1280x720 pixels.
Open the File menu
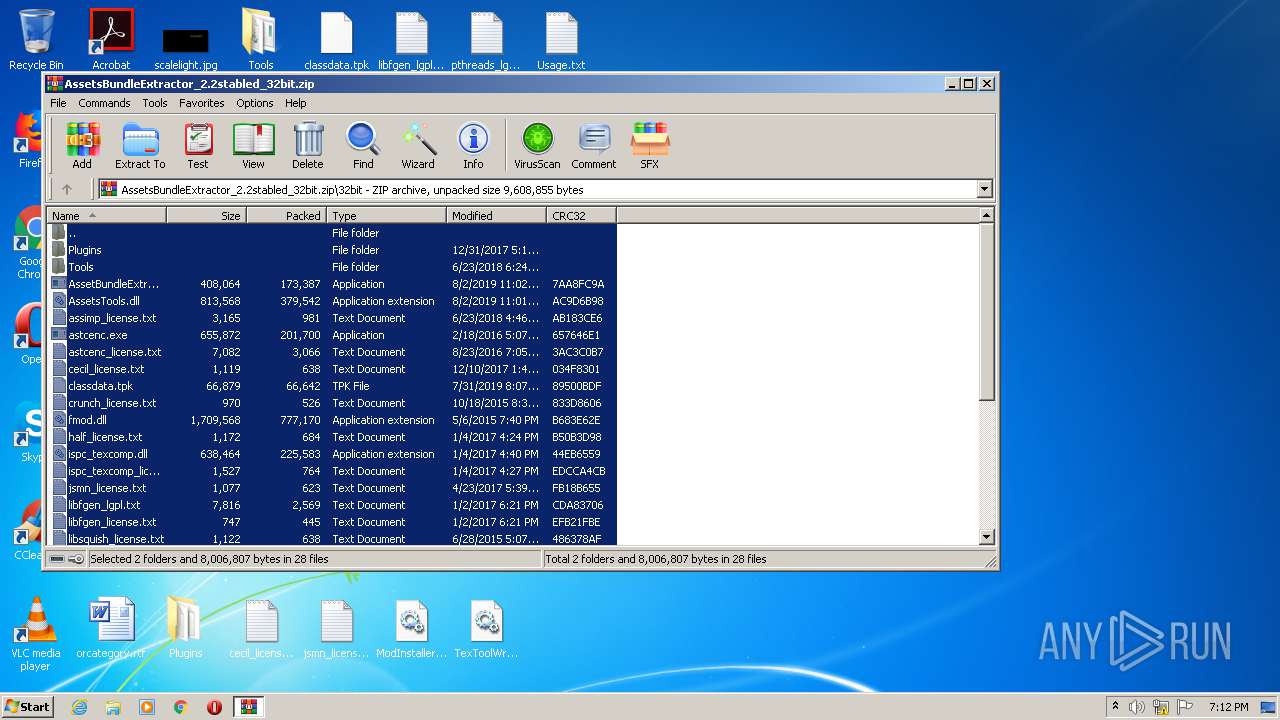pyautogui.click(x=58, y=103)
